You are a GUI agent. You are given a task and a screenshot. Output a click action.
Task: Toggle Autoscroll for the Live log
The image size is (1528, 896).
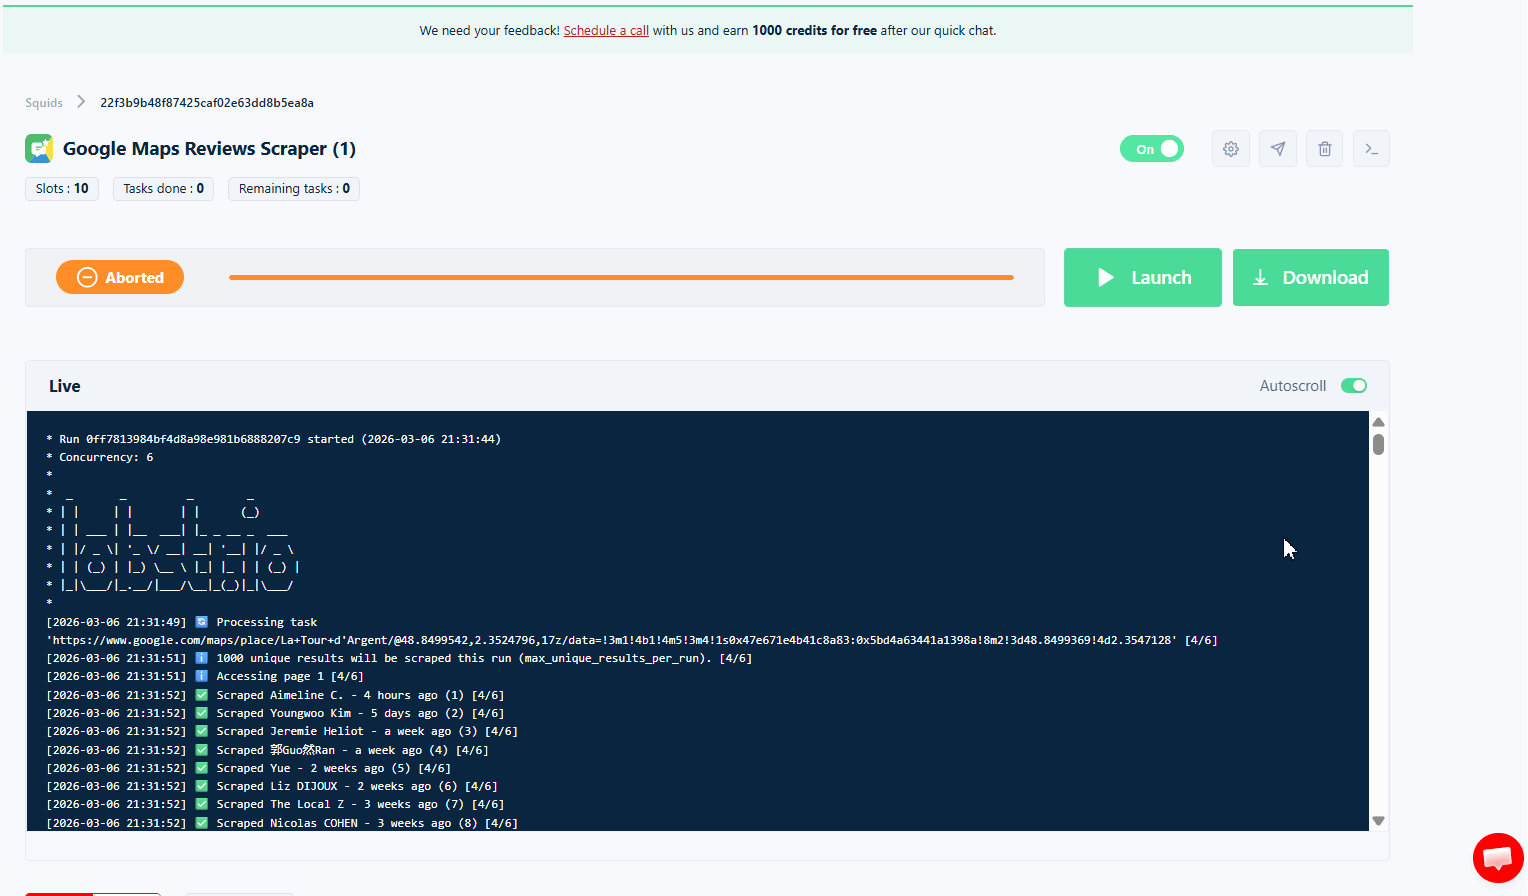click(1353, 385)
